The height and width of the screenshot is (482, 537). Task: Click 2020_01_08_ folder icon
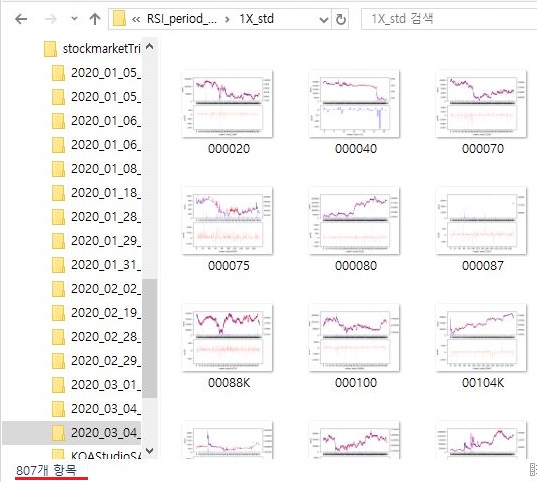point(59,169)
